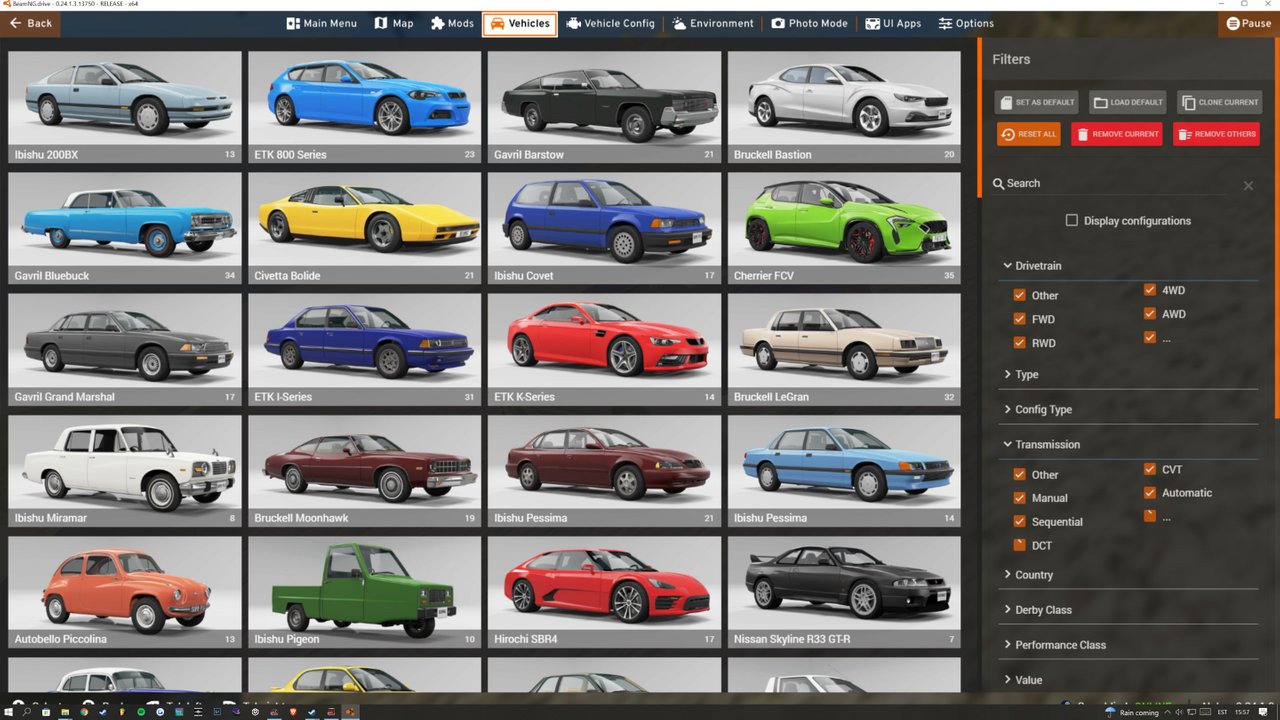Uncheck the Drivetrain Other checkbox
The width and height of the screenshot is (1280, 720).
coord(1020,295)
